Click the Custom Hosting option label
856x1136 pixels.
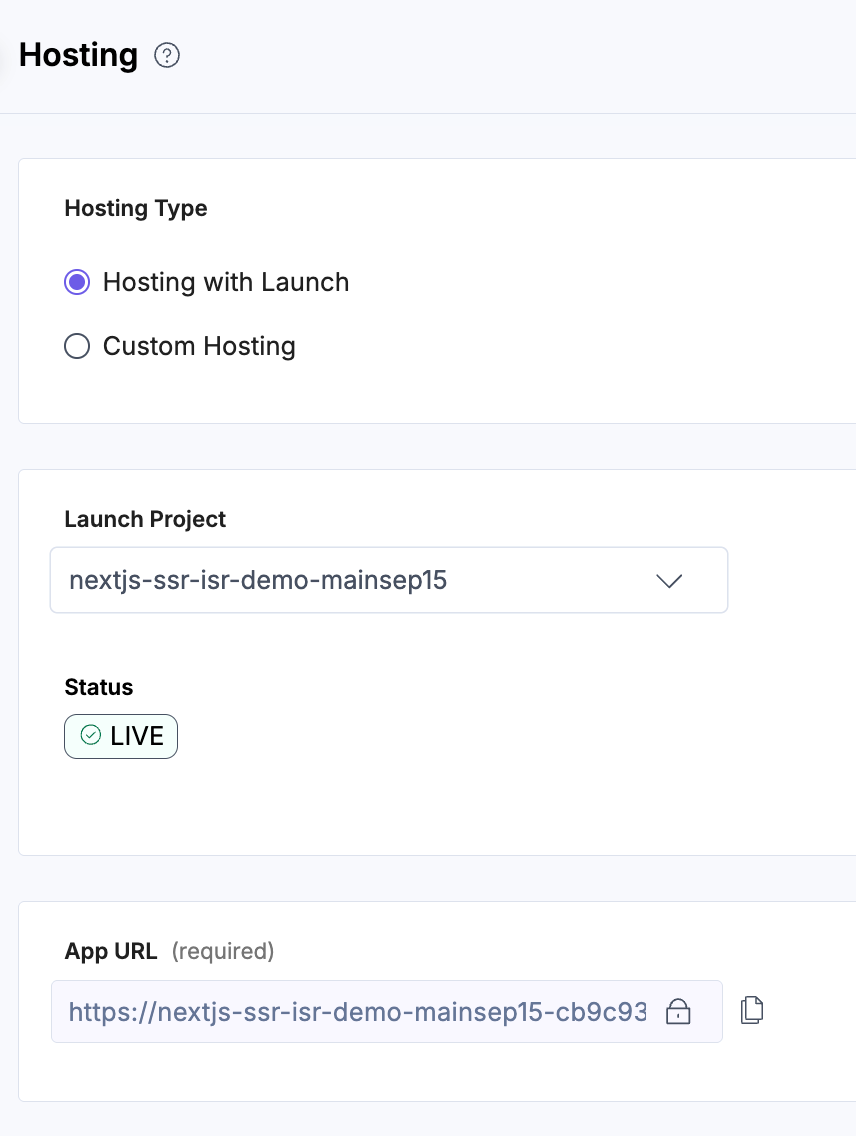199,346
